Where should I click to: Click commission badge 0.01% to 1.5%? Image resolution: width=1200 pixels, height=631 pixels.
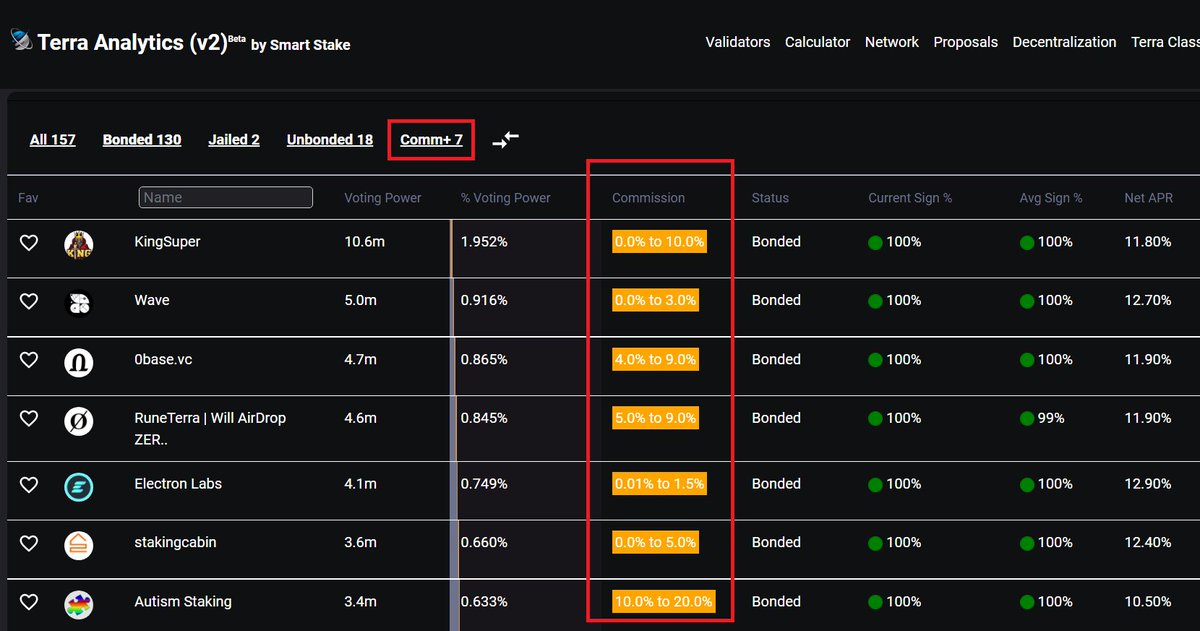point(660,483)
